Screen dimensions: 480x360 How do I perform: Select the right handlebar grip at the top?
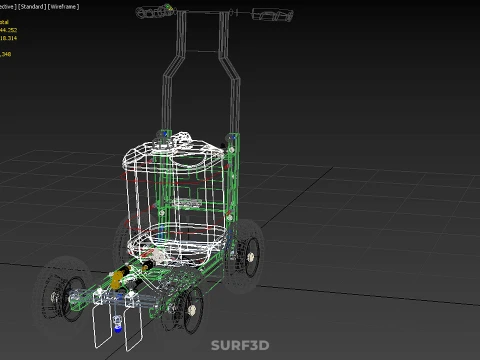click(273, 15)
